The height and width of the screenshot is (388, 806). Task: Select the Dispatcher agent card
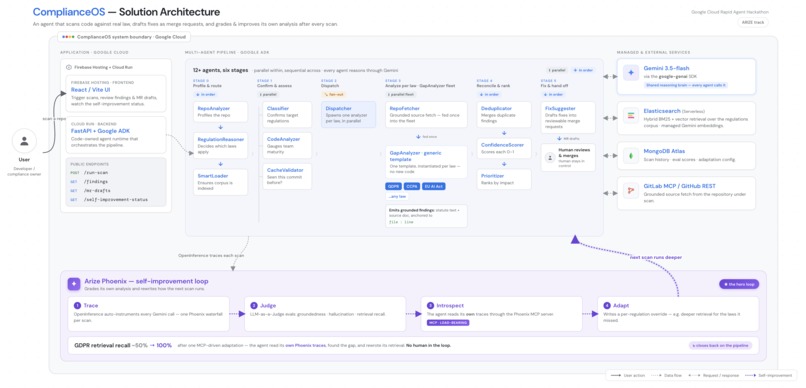click(x=349, y=114)
